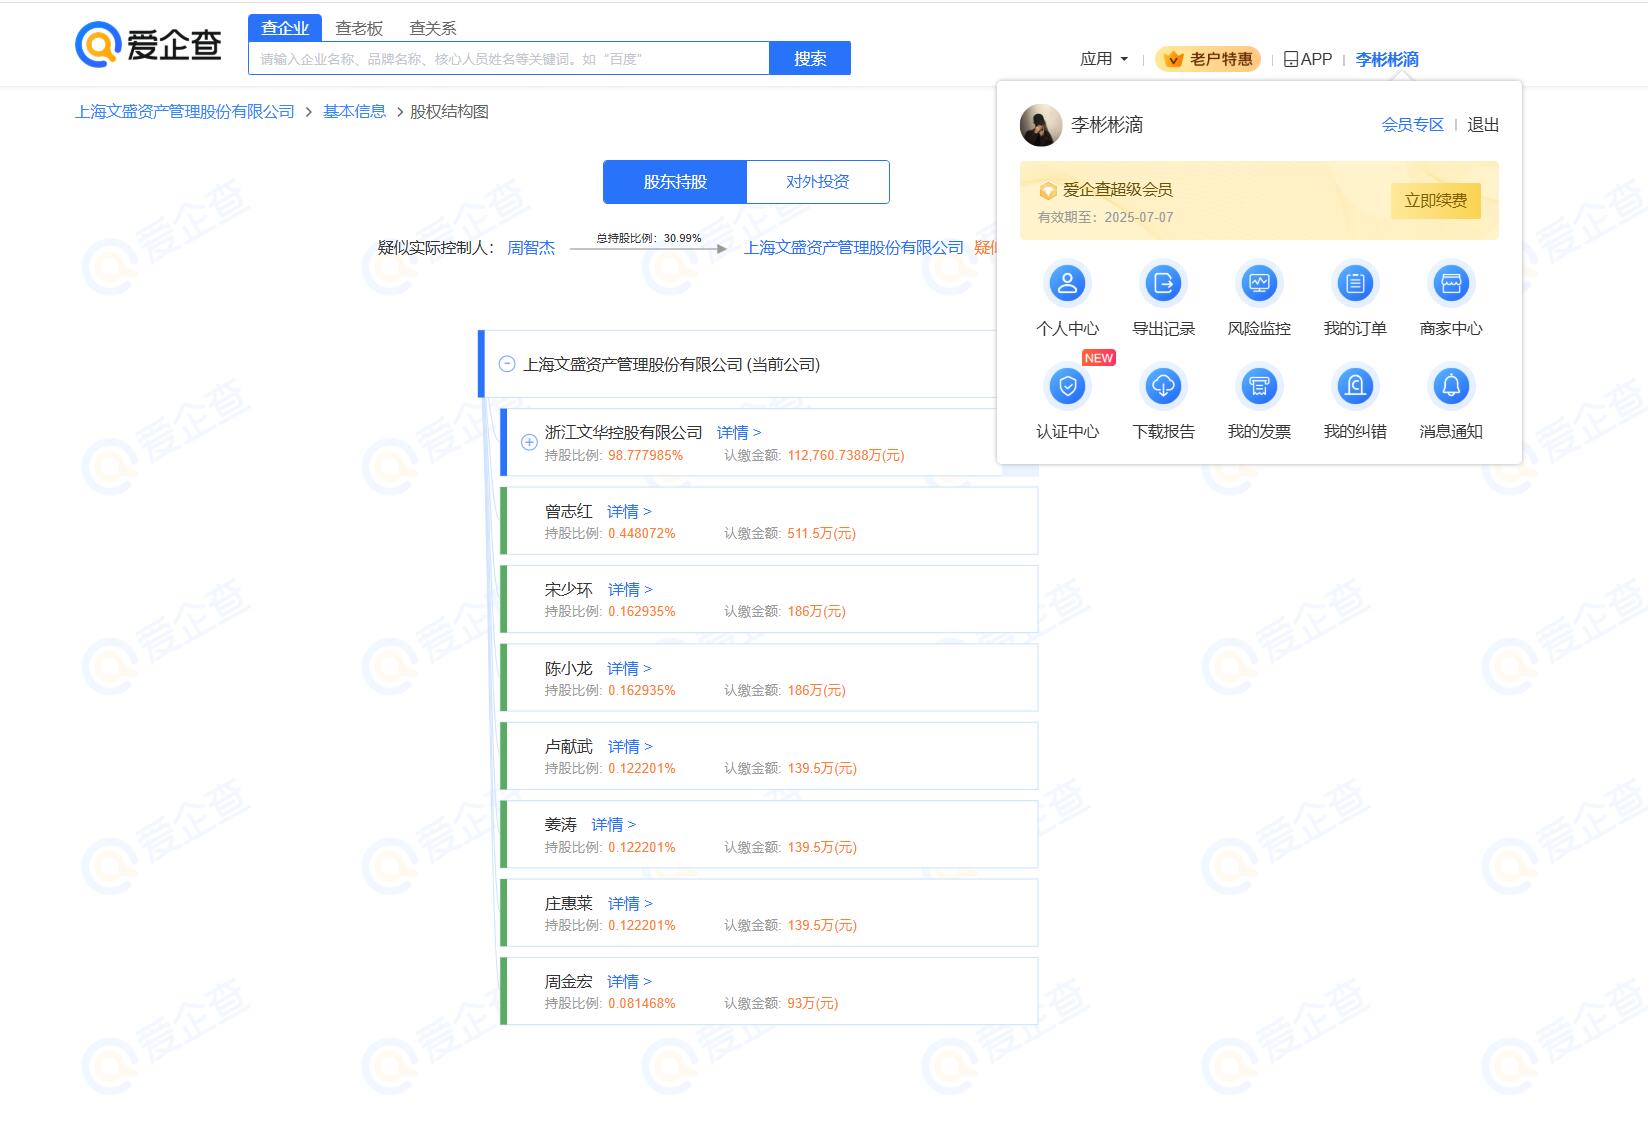Click the 老户特惠 crown badge
Image resolution: width=1648 pixels, height=1143 pixels.
click(1208, 59)
